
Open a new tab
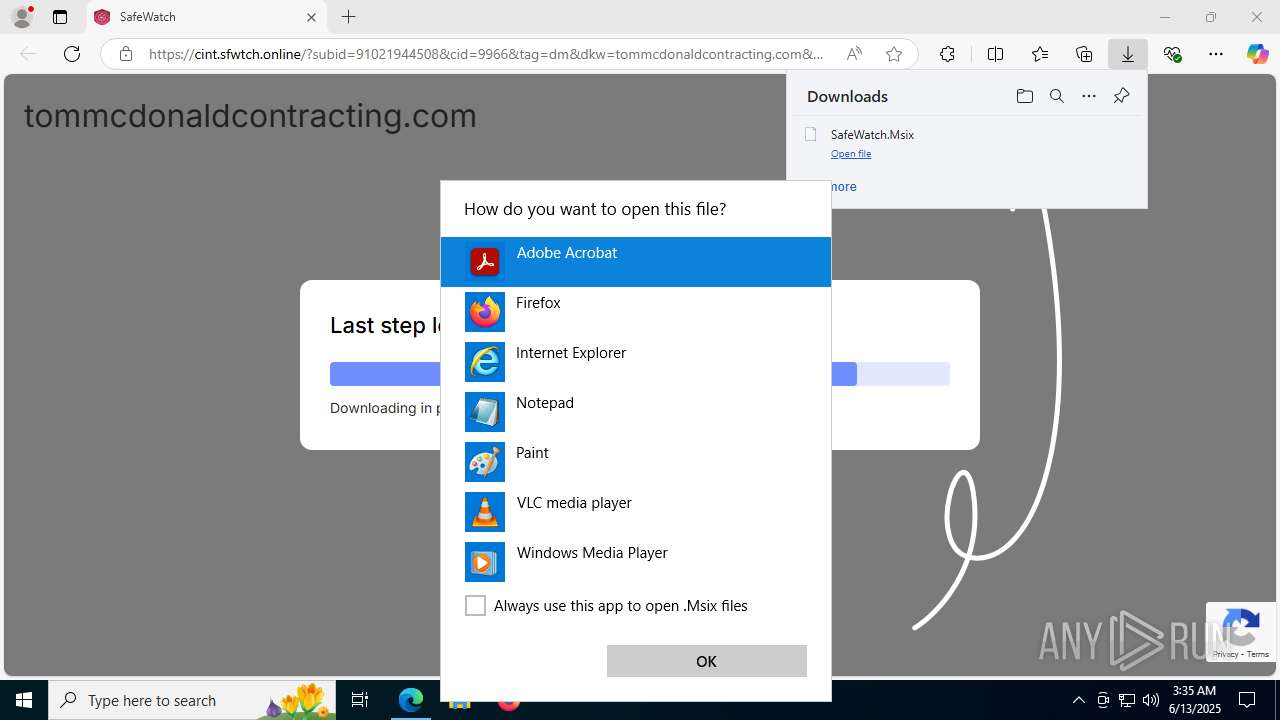348,17
